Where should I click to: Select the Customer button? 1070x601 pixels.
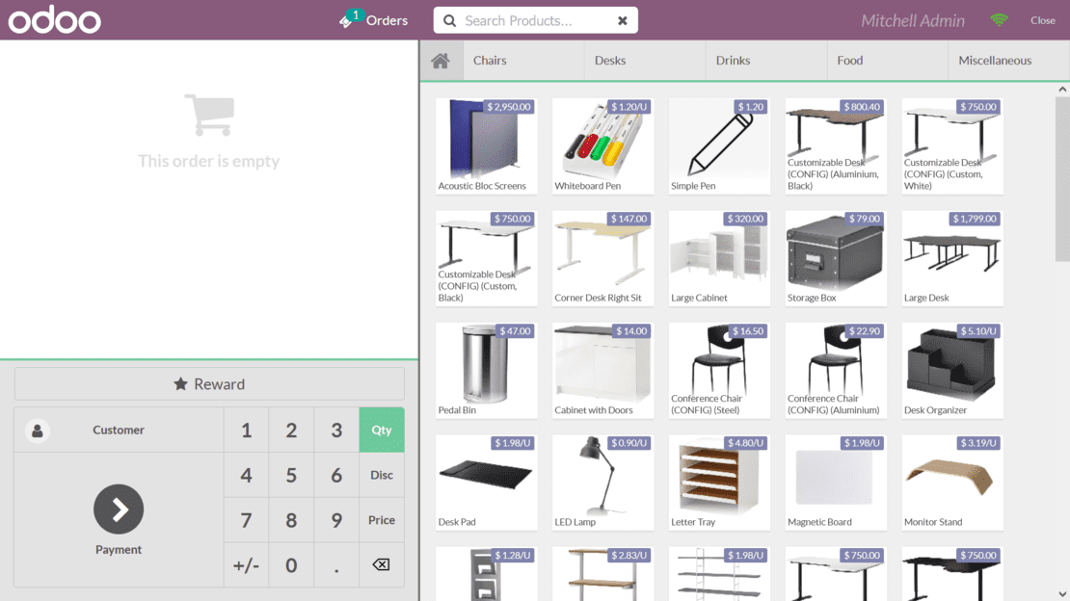point(119,430)
